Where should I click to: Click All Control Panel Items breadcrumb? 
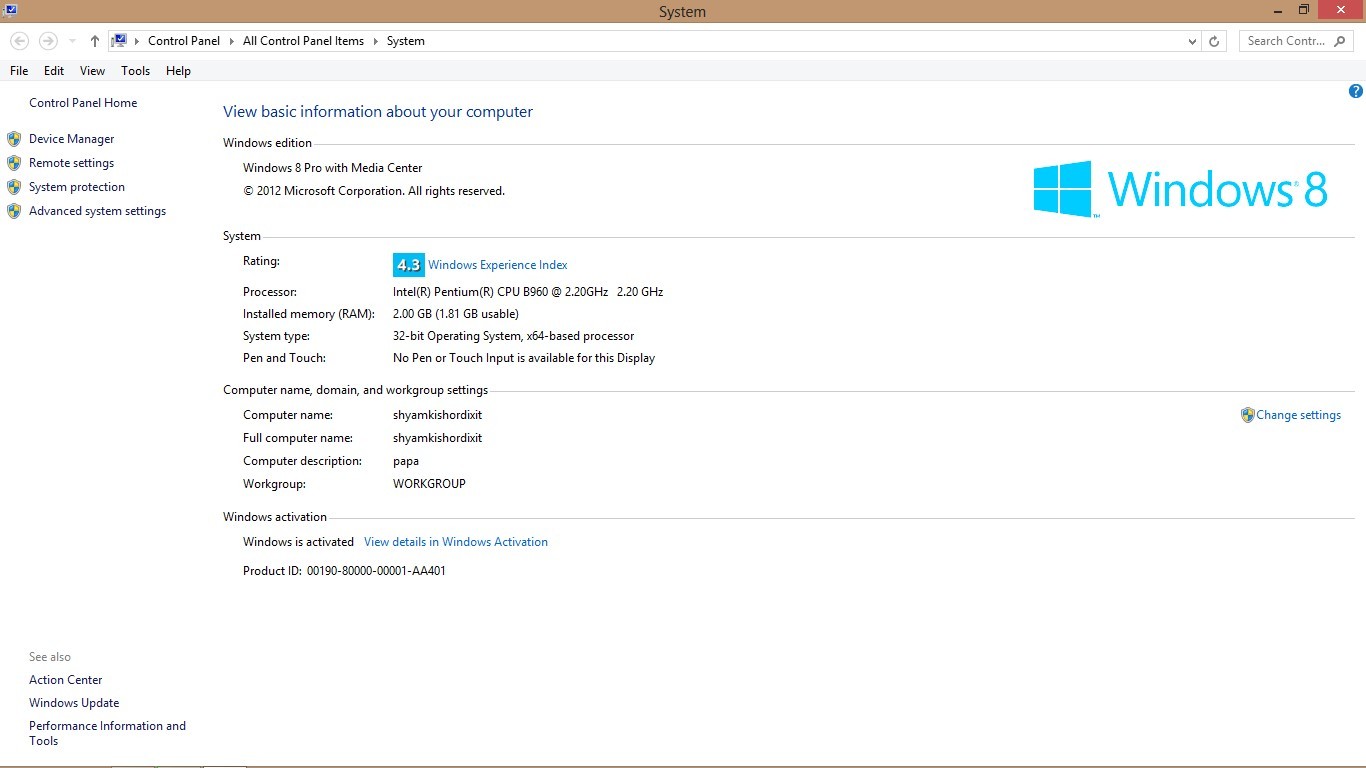coord(303,41)
